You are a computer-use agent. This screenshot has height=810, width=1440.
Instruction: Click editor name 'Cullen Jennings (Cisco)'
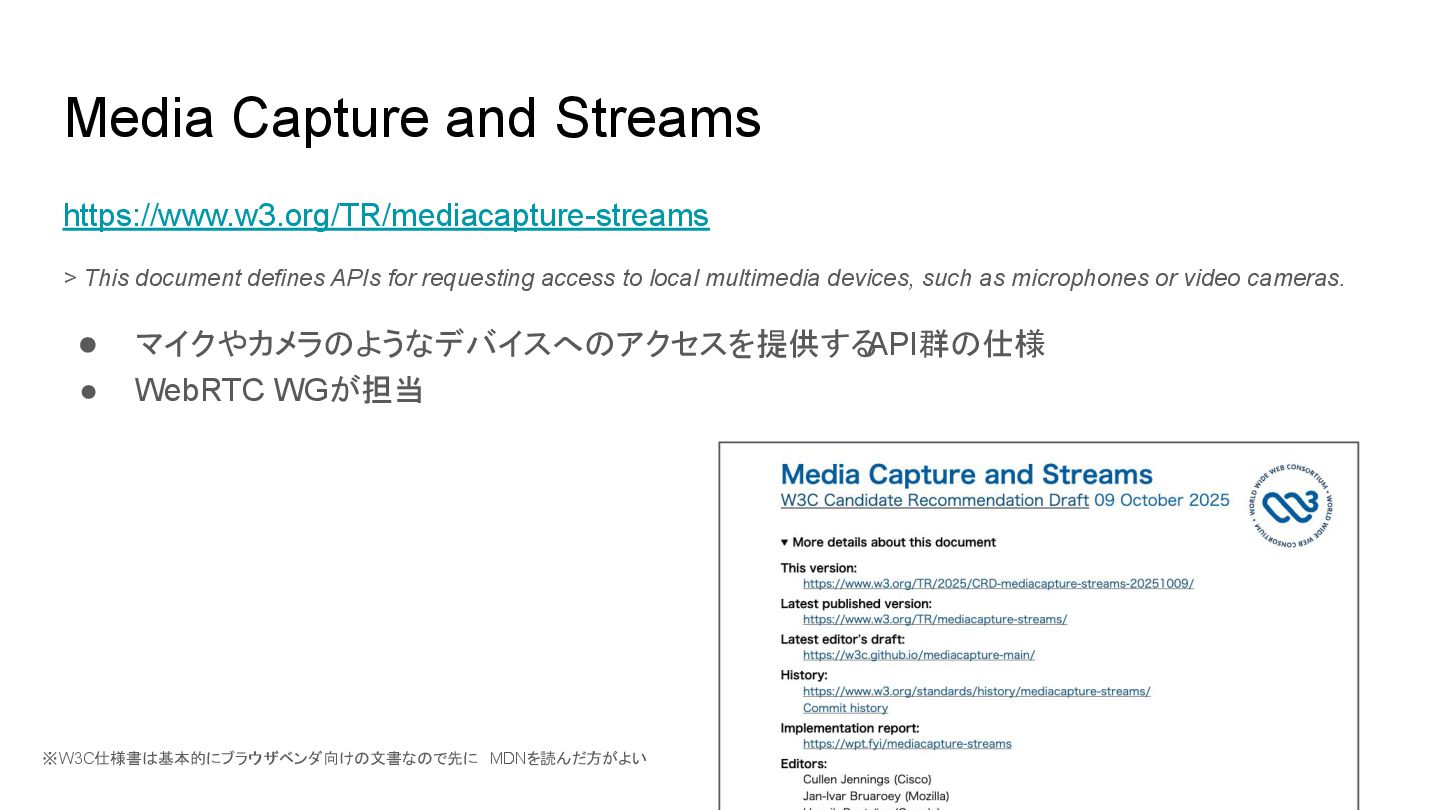coord(867,779)
